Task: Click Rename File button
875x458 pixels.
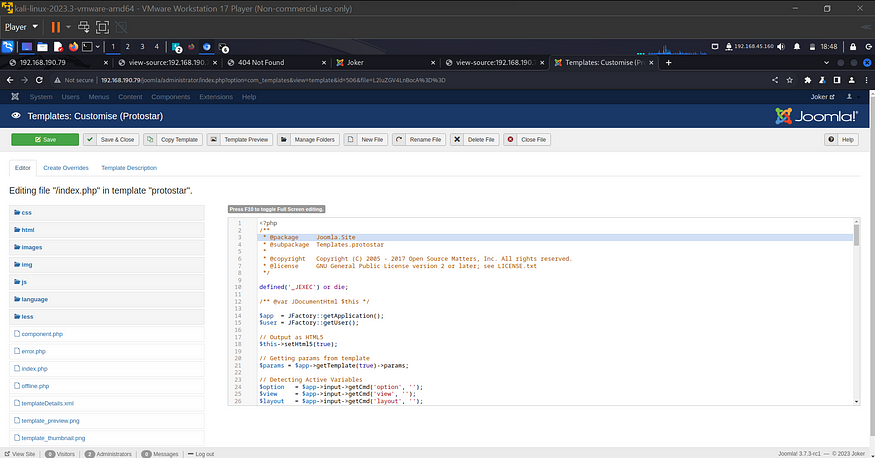Action: tap(419, 139)
